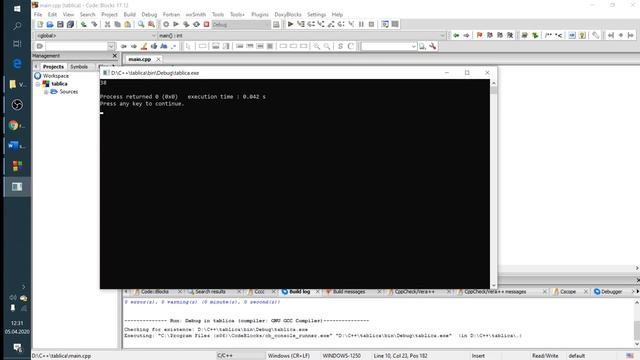The image size is (640, 360).
Task: Click the DoxyBlocks block comment icon
Action: coord(548,36)
